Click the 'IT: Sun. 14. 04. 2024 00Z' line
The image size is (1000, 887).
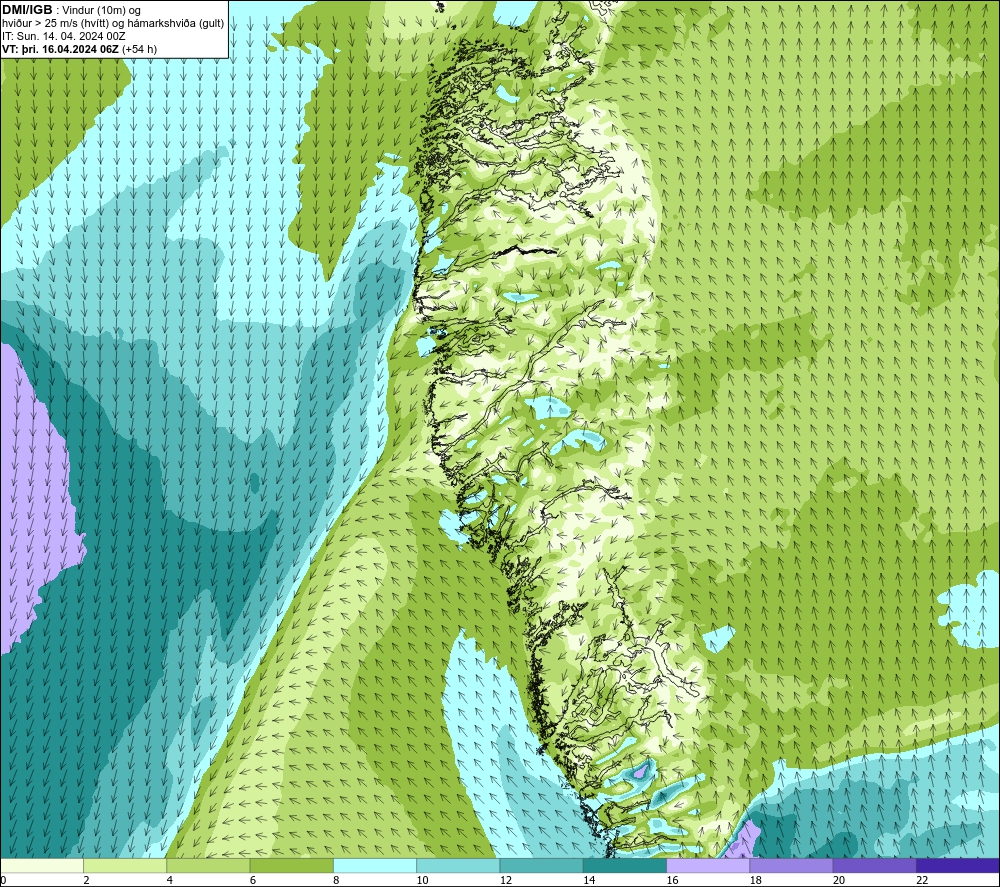64,36
